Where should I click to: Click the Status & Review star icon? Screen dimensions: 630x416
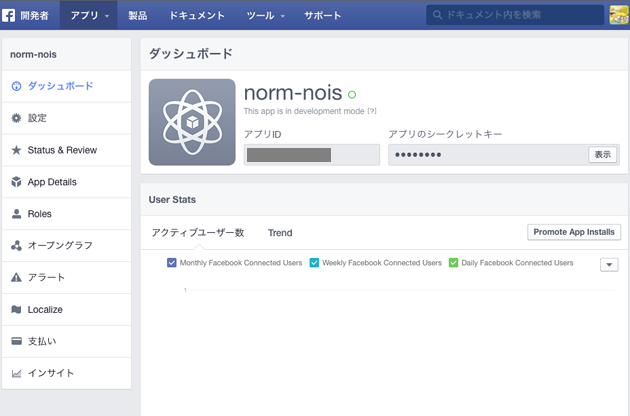pyautogui.click(x=16, y=150)
